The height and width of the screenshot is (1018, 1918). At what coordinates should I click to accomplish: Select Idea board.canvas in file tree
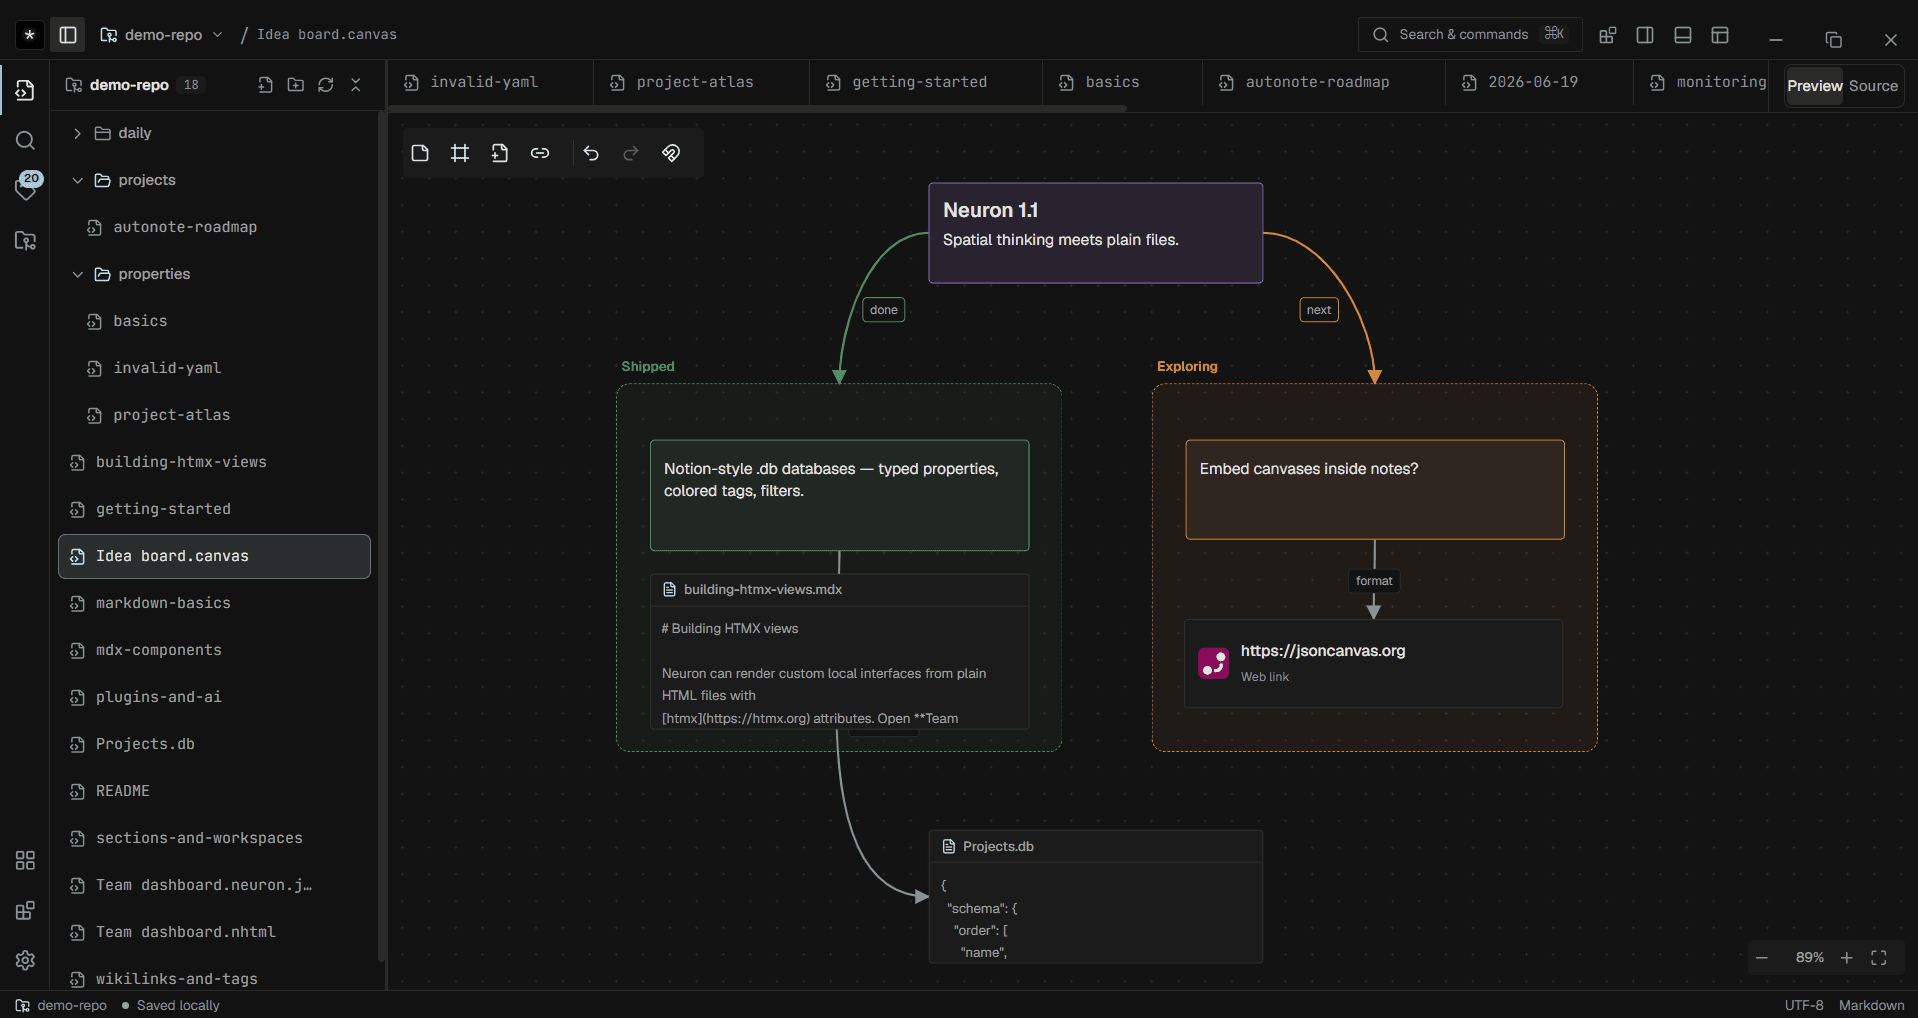tap(214, 556)
